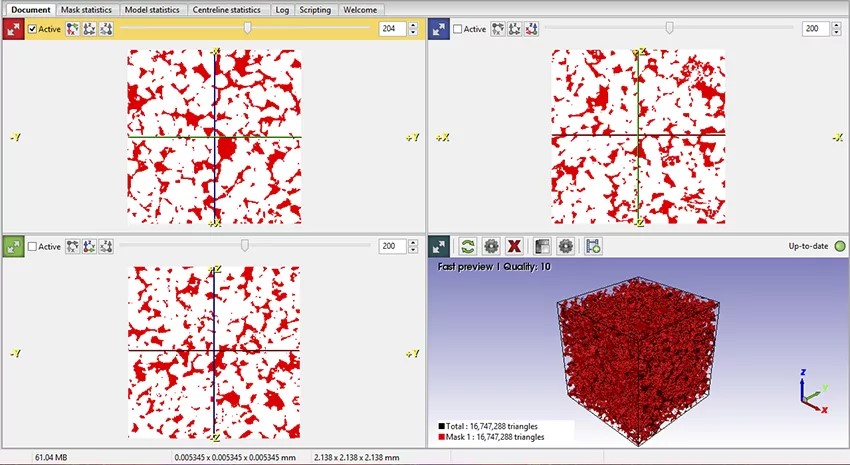The height and width of the screenshot is (465, 850).
Task: Decrement slice number 204 spinner
Action: click(x=414, y=33)
